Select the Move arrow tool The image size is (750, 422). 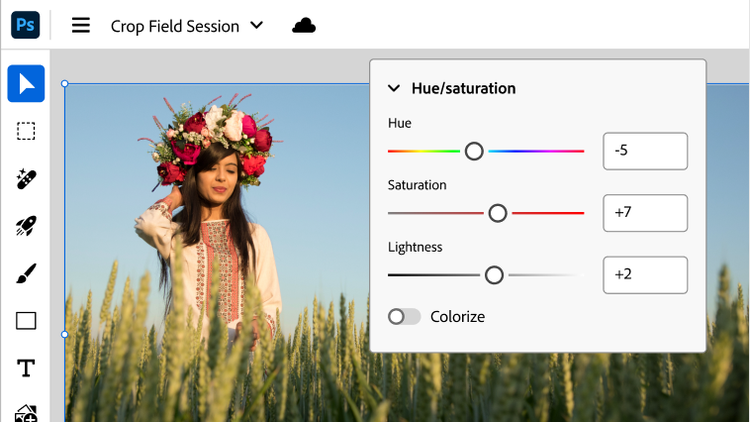coord(26,84)
